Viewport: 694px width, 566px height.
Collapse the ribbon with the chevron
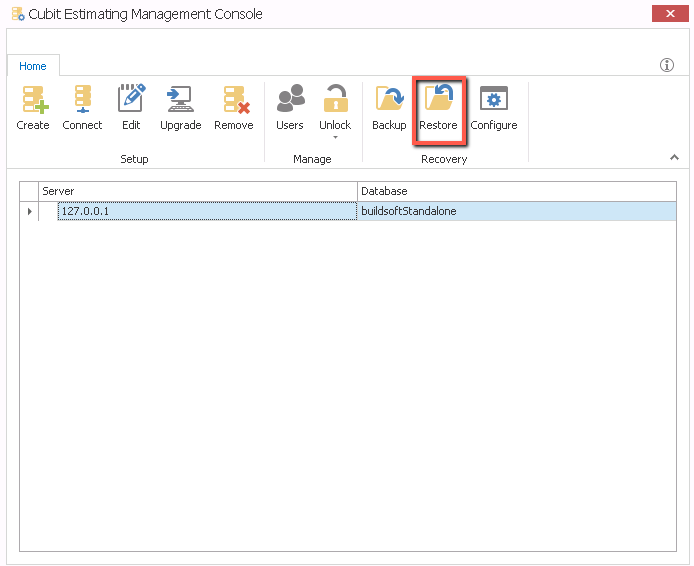pos(674,158)
